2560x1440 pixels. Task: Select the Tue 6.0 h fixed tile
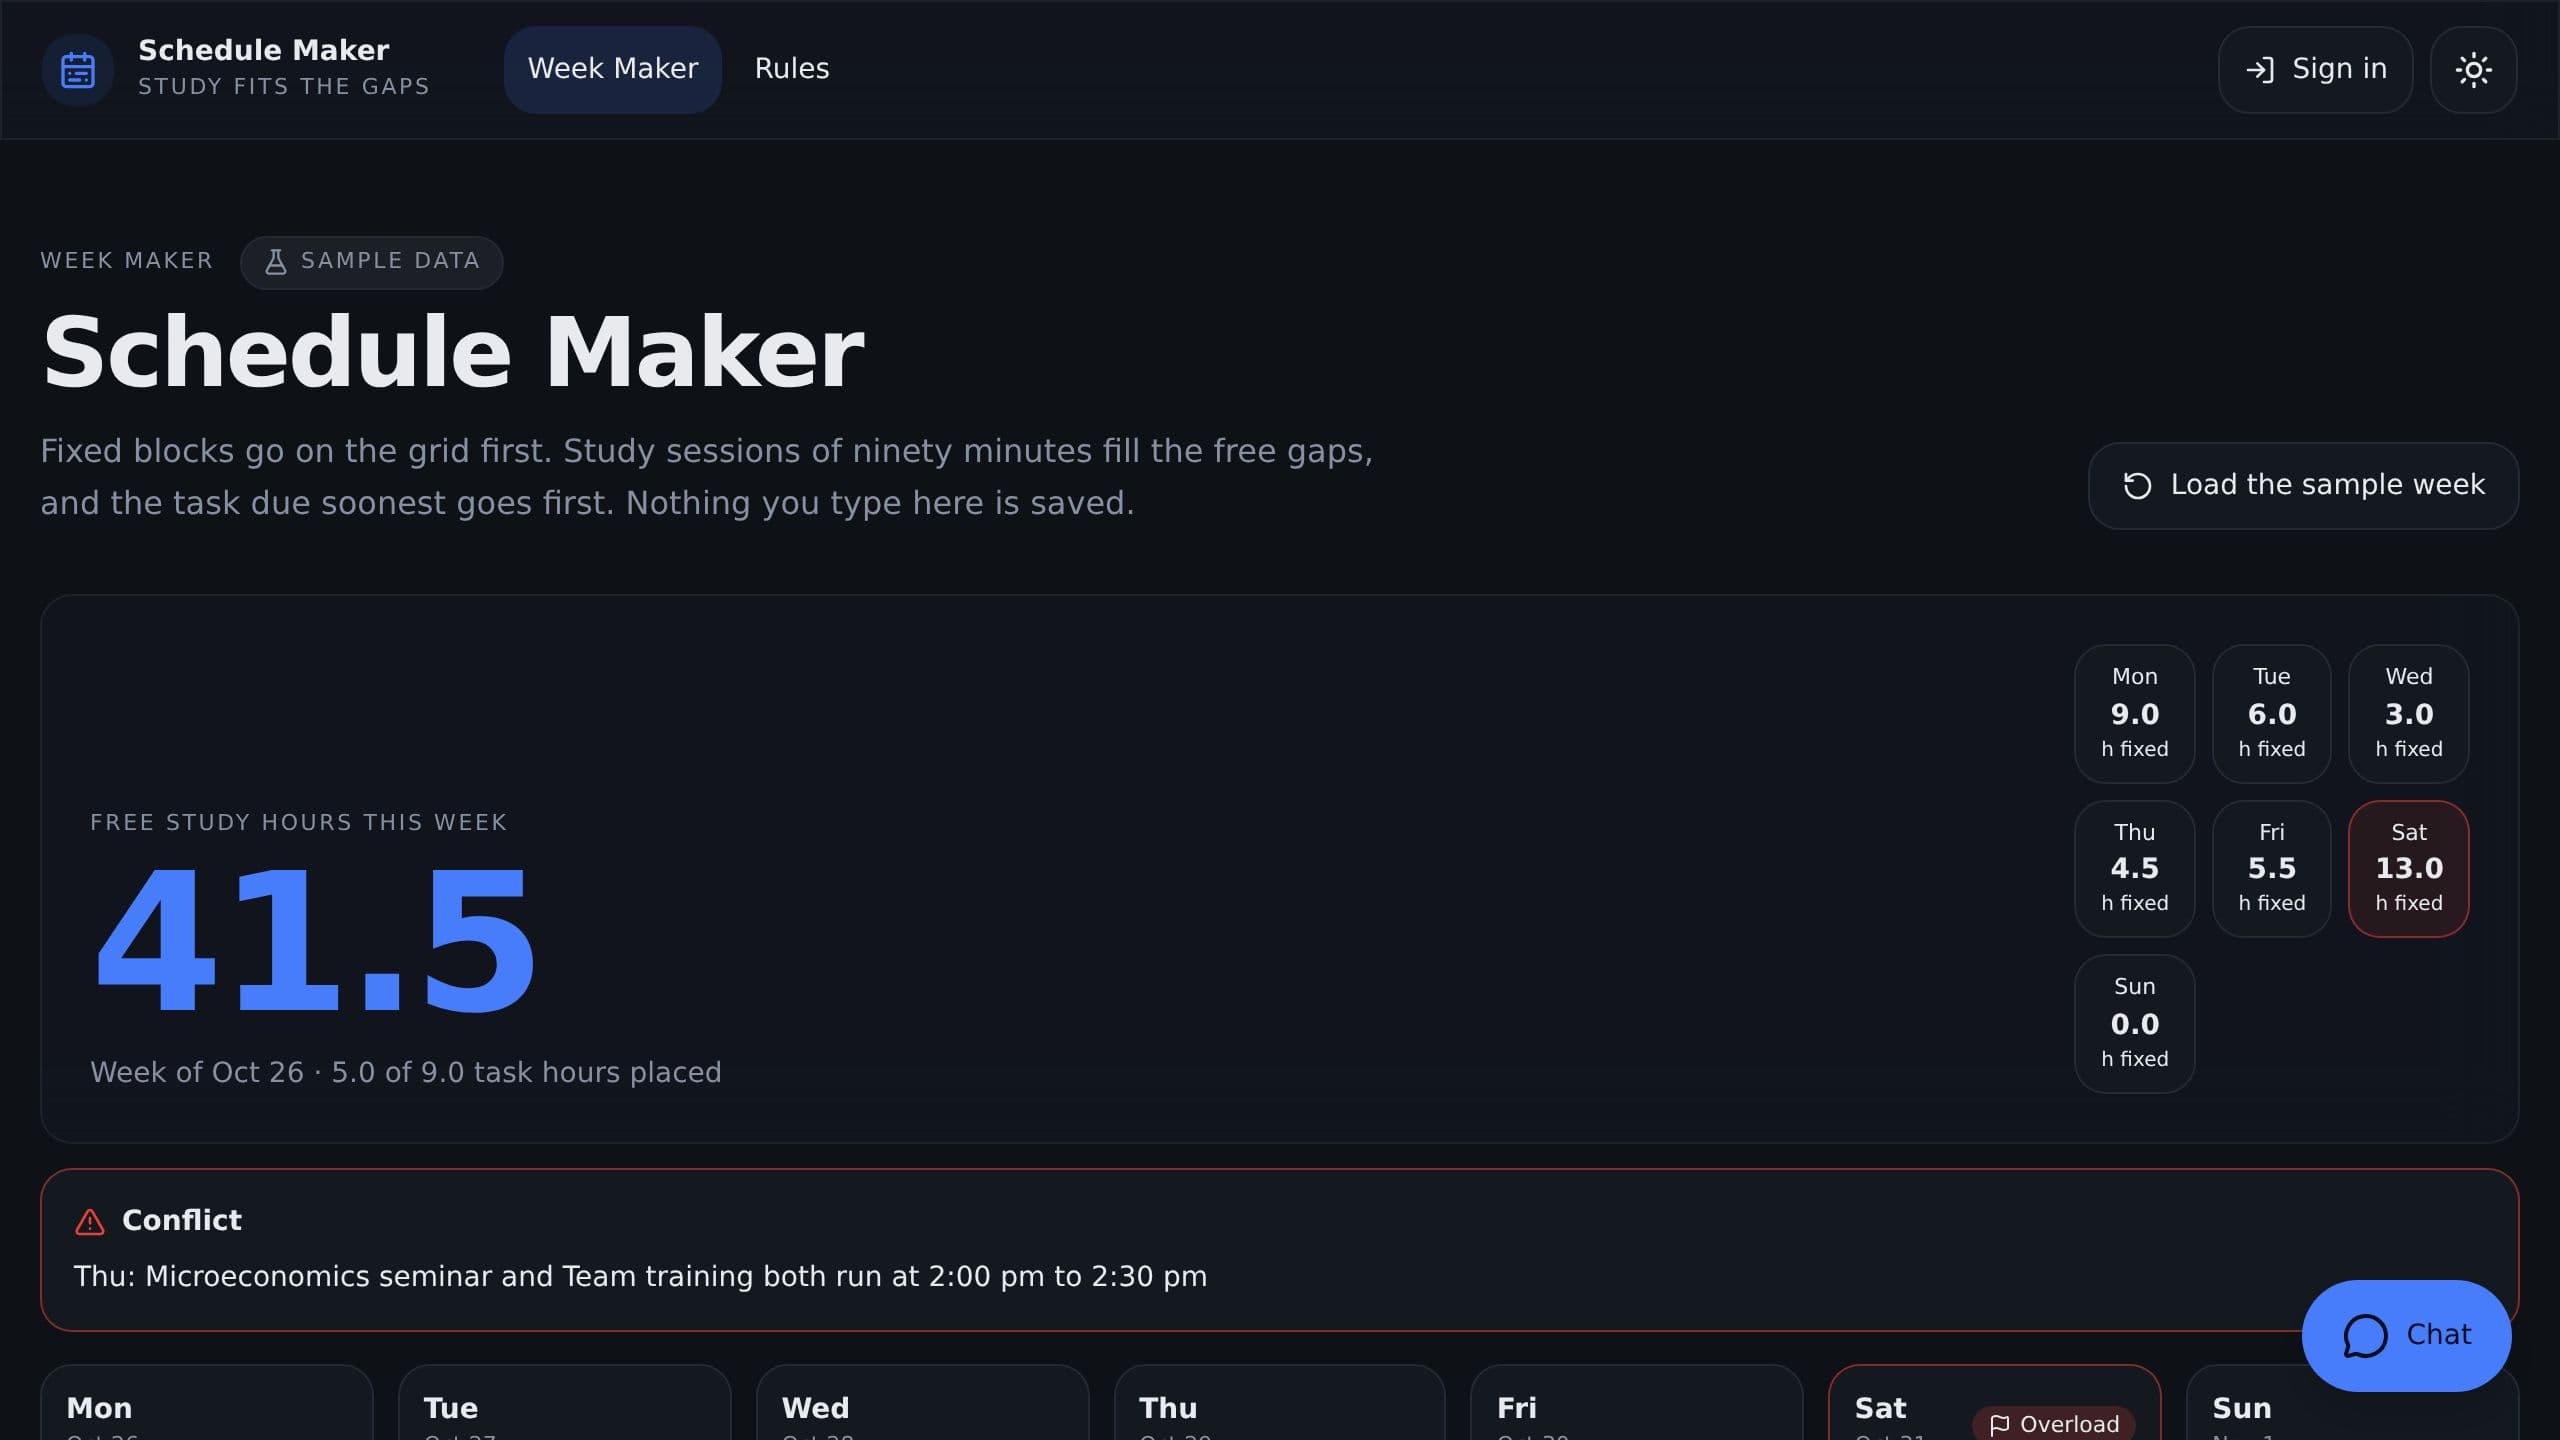pos(2271,714)
